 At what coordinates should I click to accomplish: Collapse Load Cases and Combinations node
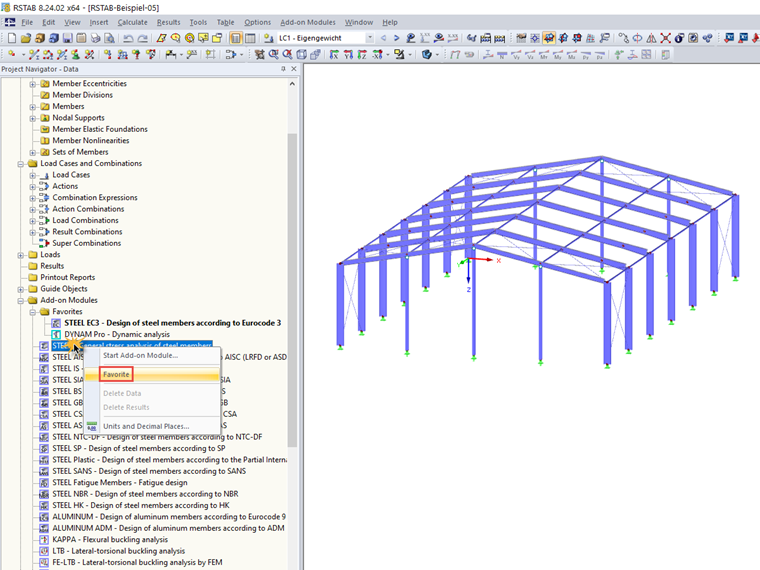pos(20,164)
